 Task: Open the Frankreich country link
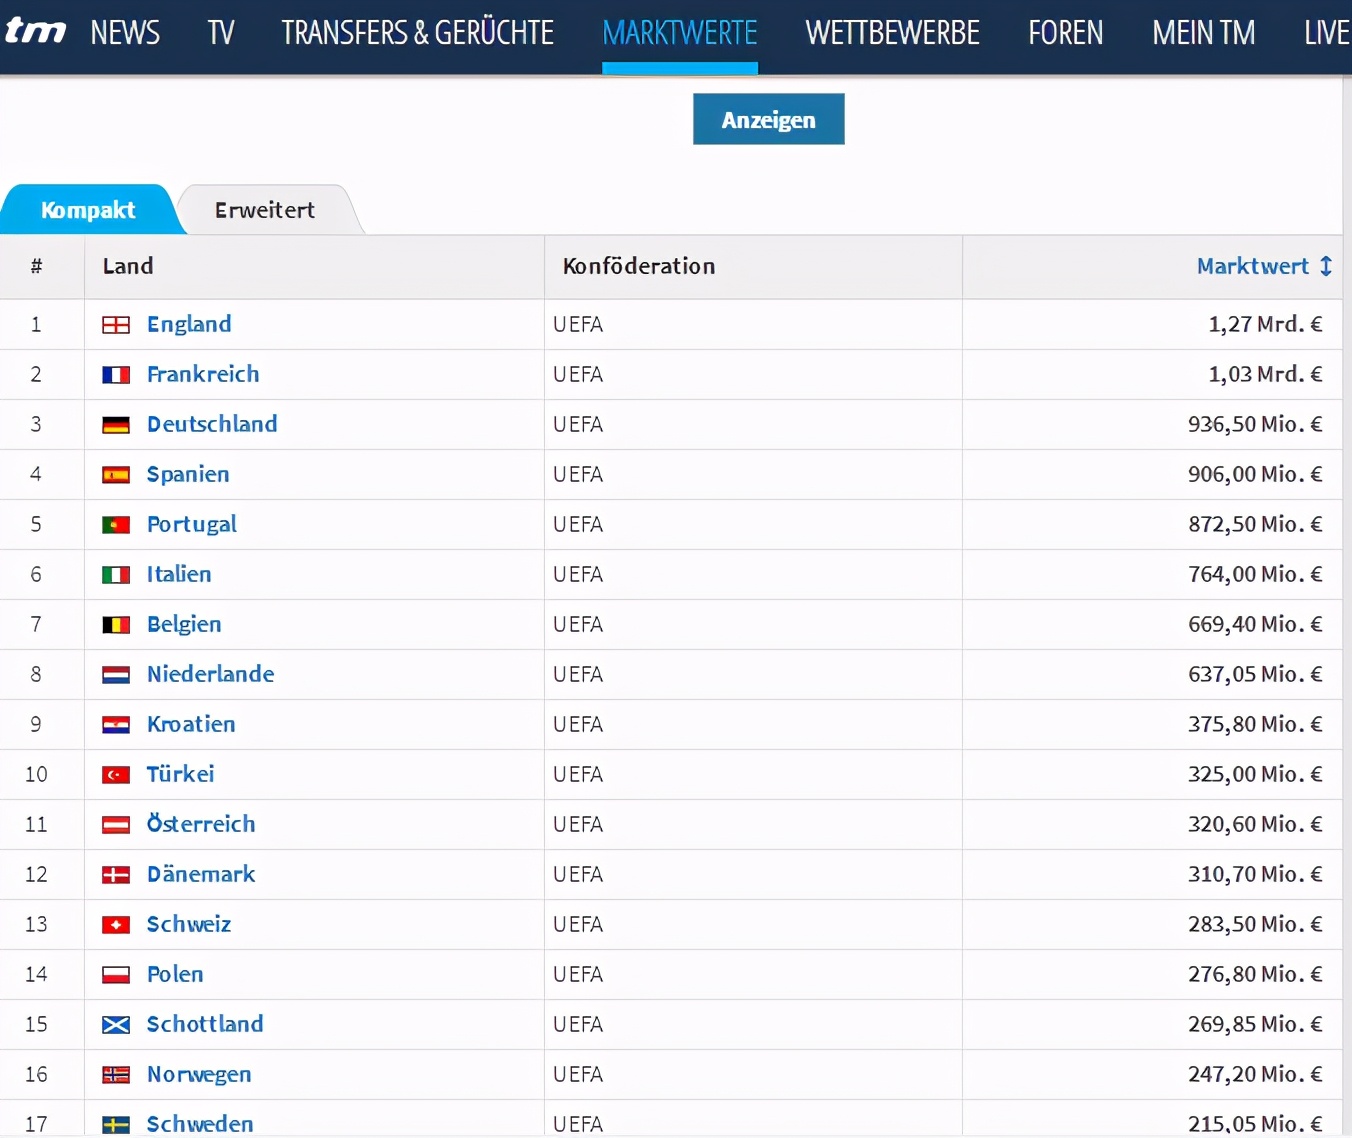[203, 374]
